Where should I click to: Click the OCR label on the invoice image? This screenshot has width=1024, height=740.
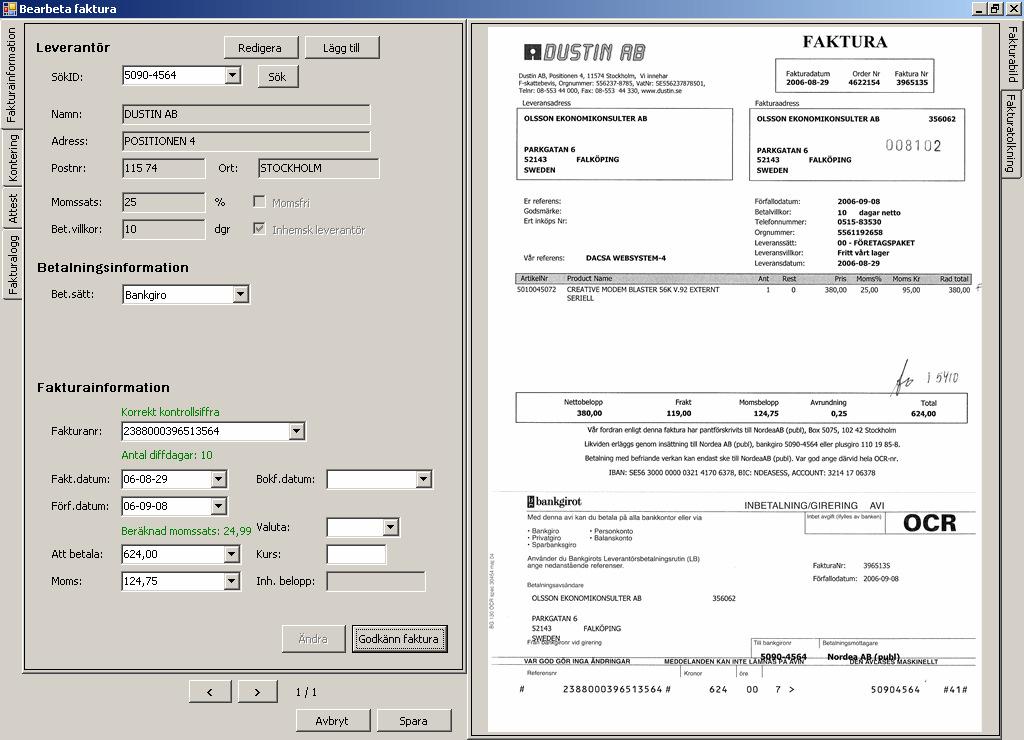pyautogui.click(x=929, y=523)
